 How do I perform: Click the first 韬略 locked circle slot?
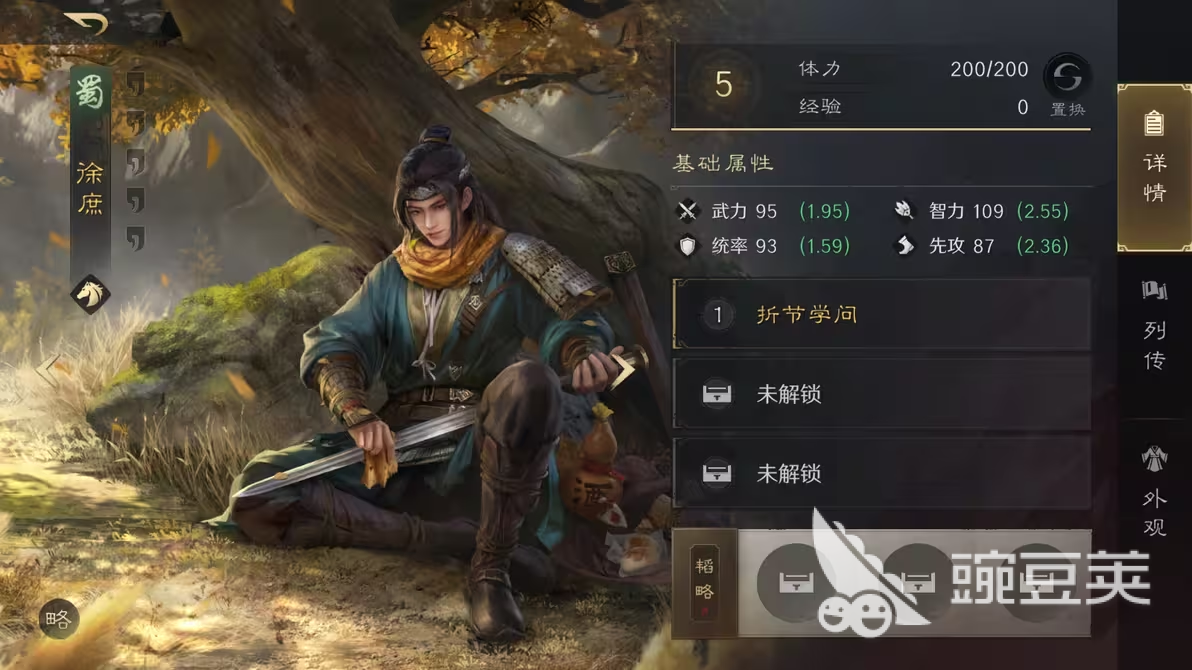(x=796, y=583)
